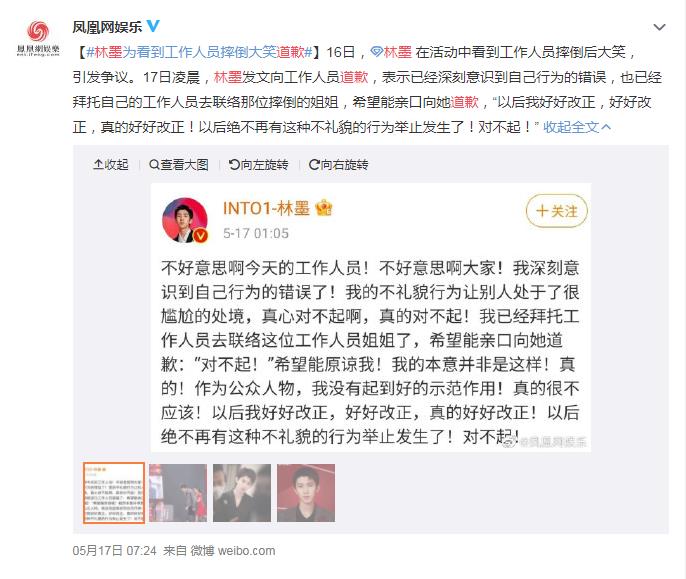This screenshot has width=686, height=579.
Task: Click INTO1-林墨 profile avatar in image
Action: coord(185,220)
